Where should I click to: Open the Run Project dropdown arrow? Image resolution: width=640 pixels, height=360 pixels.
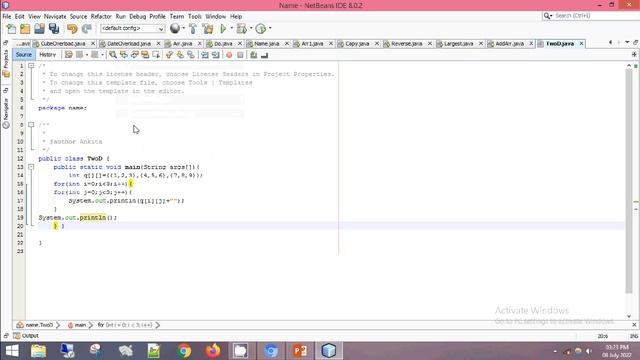231,28
